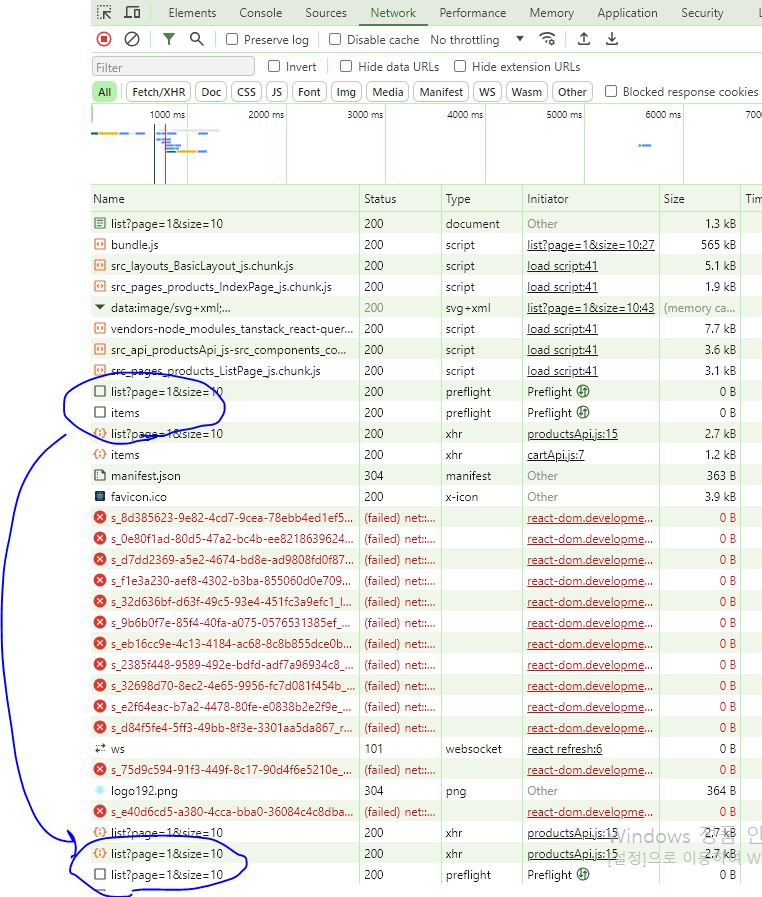The height and width of the screenshot is (897, 762).
Task: Click the 1000 ms overview timeline marker
Action: click(167, 114)
